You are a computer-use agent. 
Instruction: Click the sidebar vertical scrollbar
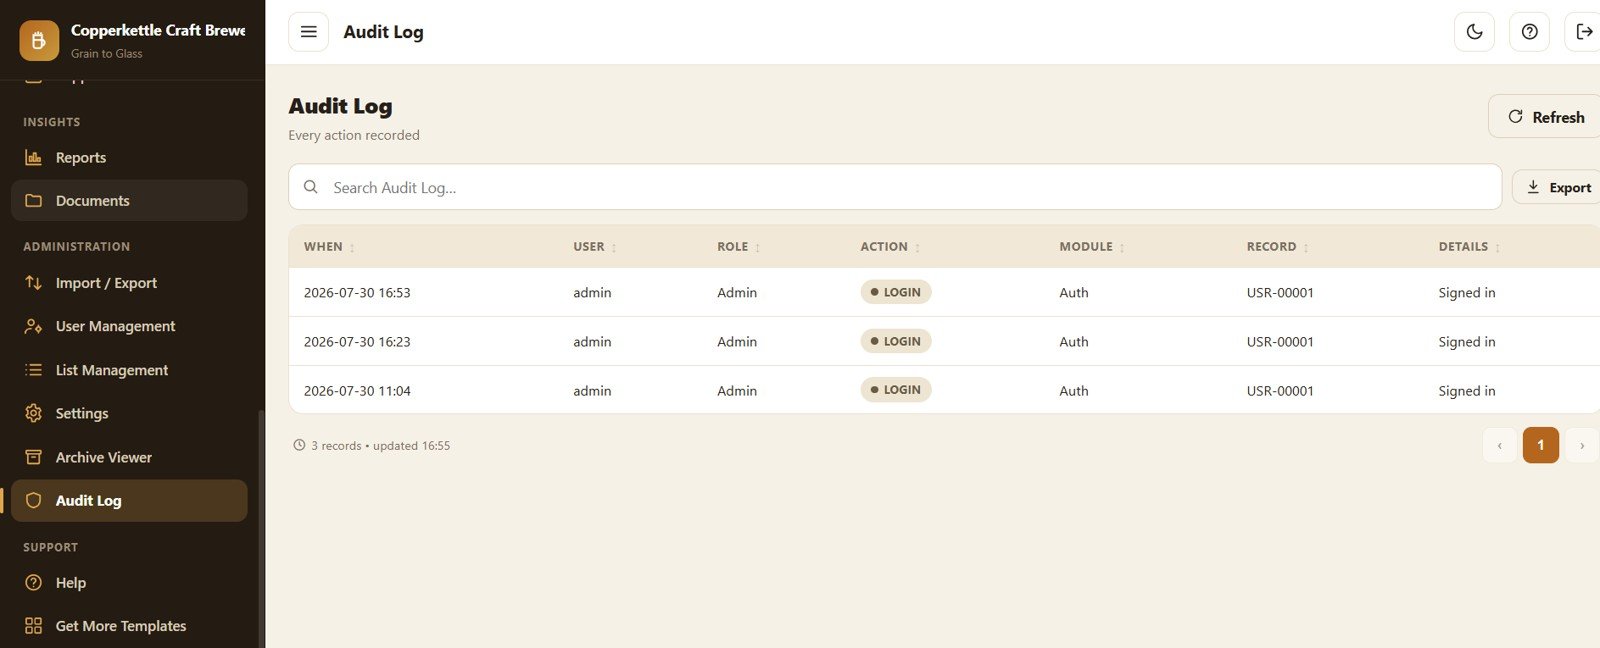tap(261, 528)
